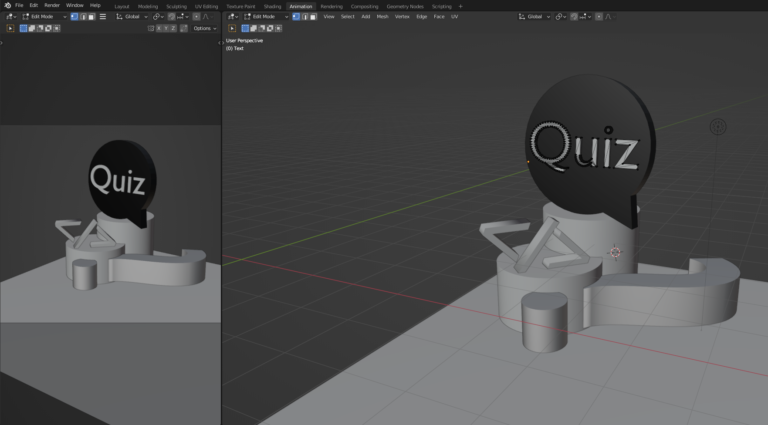Image resolution: width=768 pixels, height=425 pixels.
Task: Open the Edit menu
Action: [34, 5]
